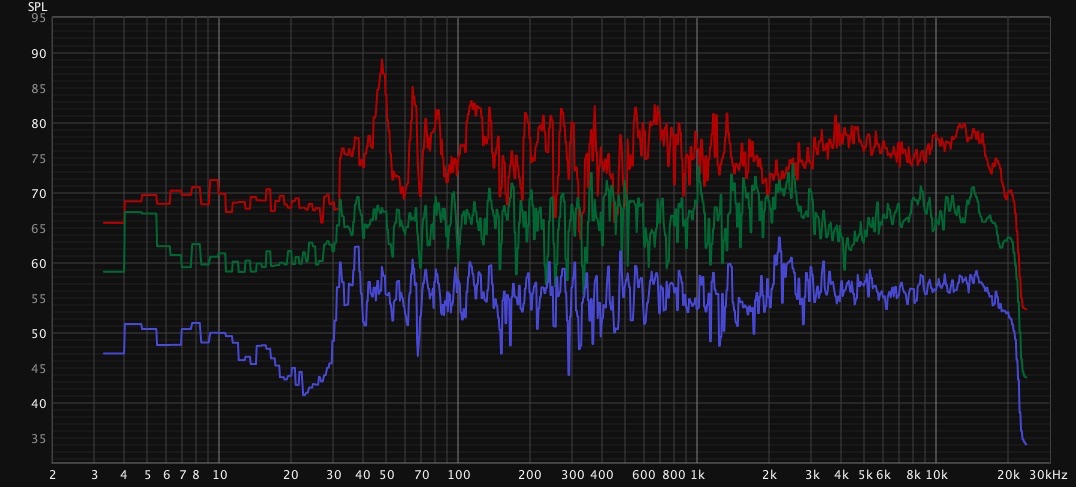Click the 400 frequency axis label
This screenshot has height=487, width=1076.
pyautogui.click(x=602, y=475)
